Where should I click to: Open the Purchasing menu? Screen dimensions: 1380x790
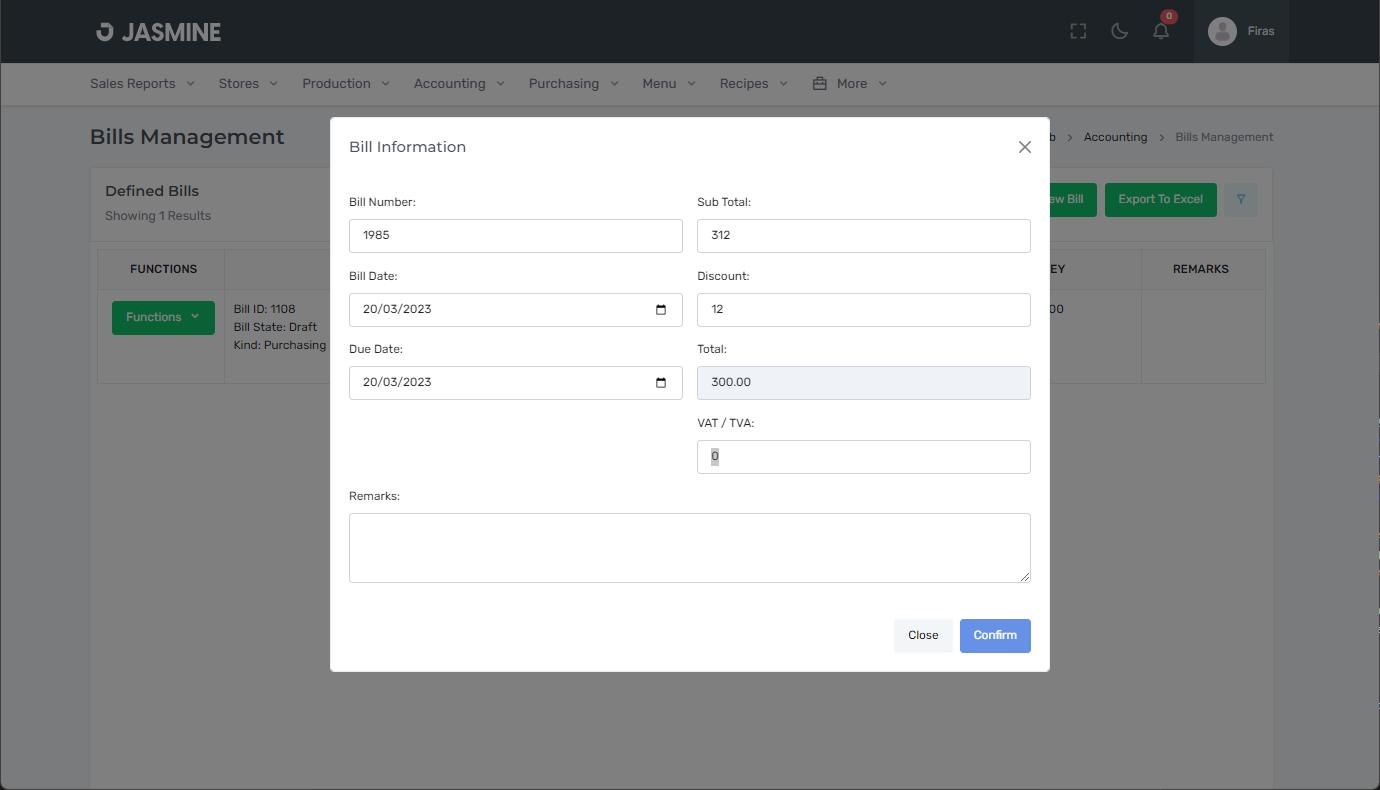coord(573,84)
